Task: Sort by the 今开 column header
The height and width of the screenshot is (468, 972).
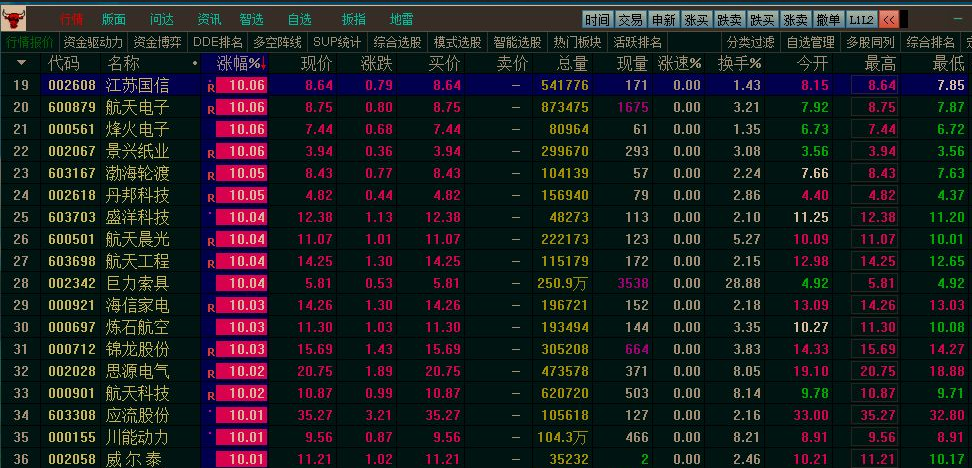Action: pyautogui.click(x=813, y=63)
